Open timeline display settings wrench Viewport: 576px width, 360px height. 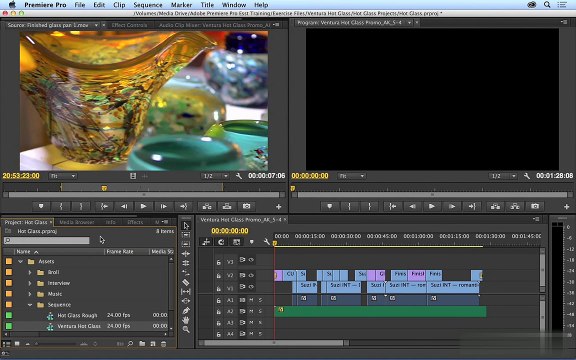coord(266,242)
